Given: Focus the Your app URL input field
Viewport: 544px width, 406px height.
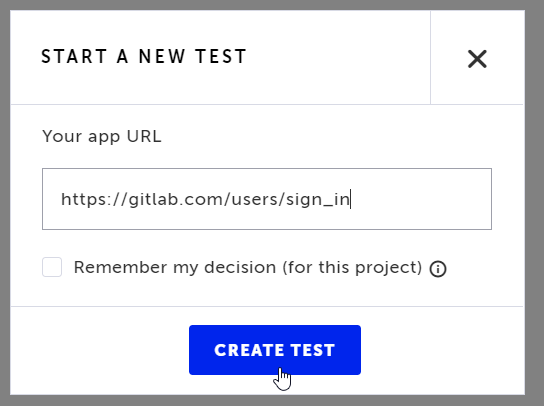Looking at the screenshot, I should tap(267, 199).
